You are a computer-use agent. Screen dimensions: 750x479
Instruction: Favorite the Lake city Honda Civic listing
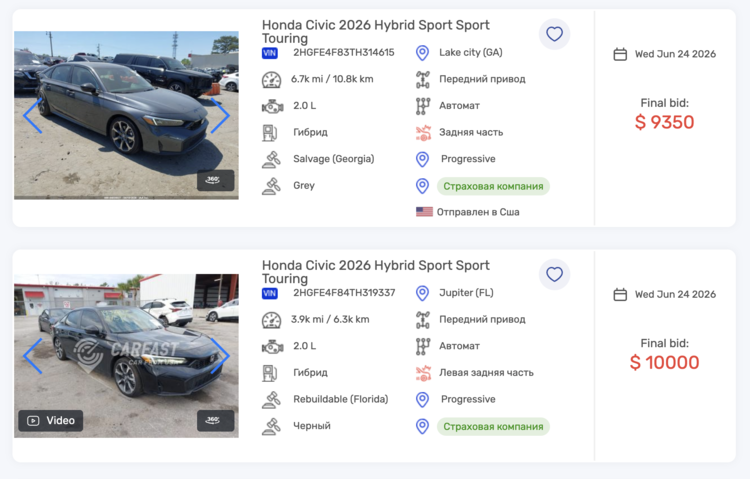pos(554,34)
